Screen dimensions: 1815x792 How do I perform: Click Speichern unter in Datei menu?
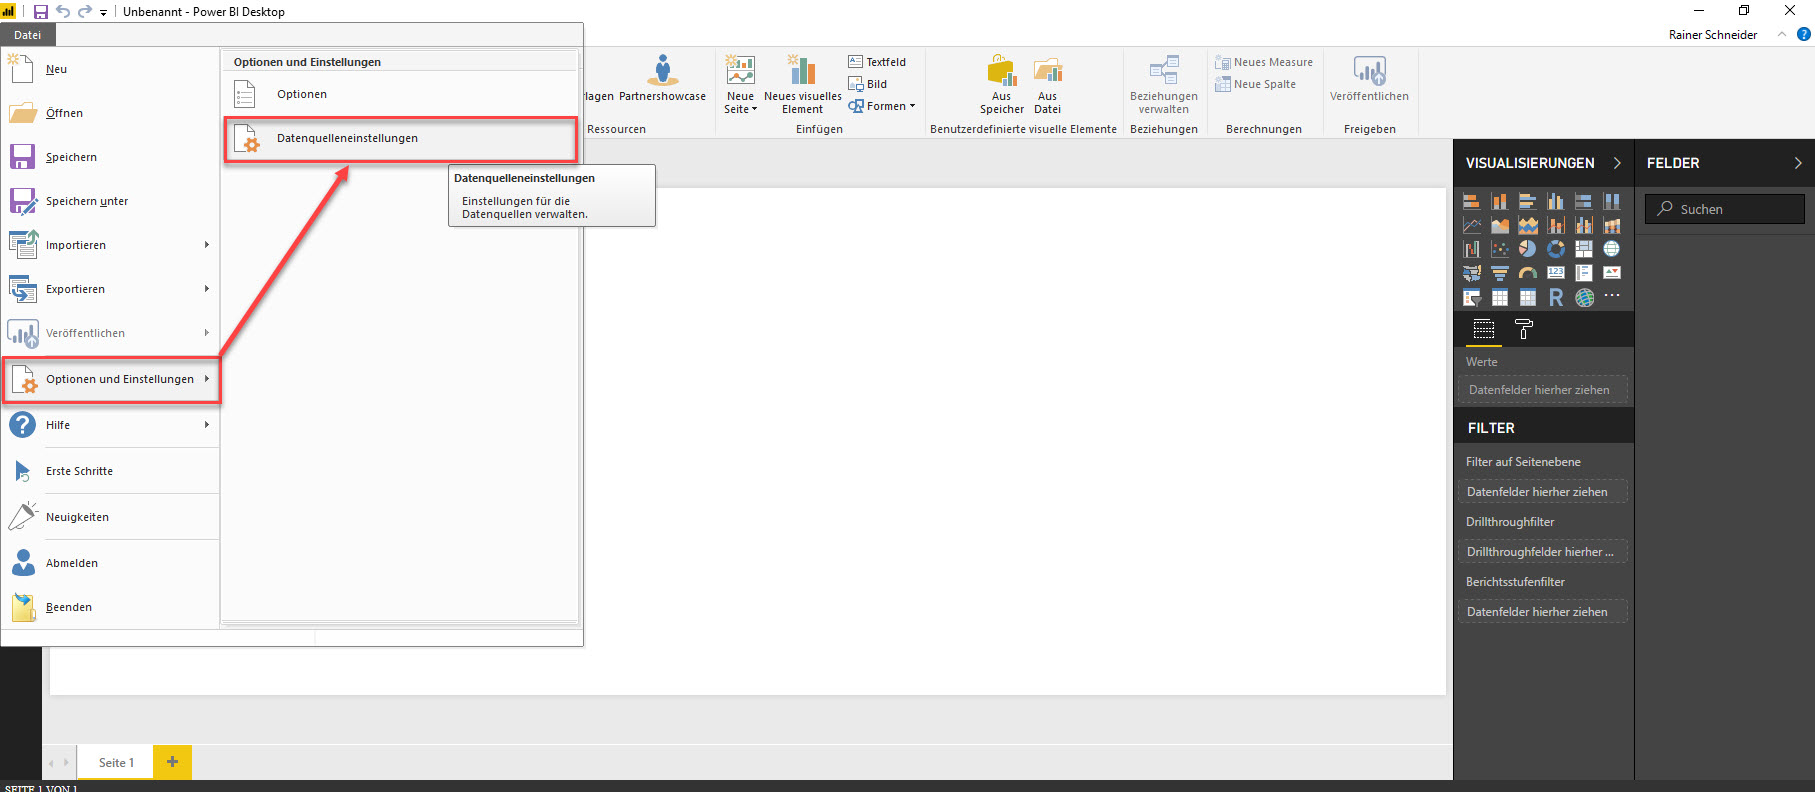click(86, 201)
